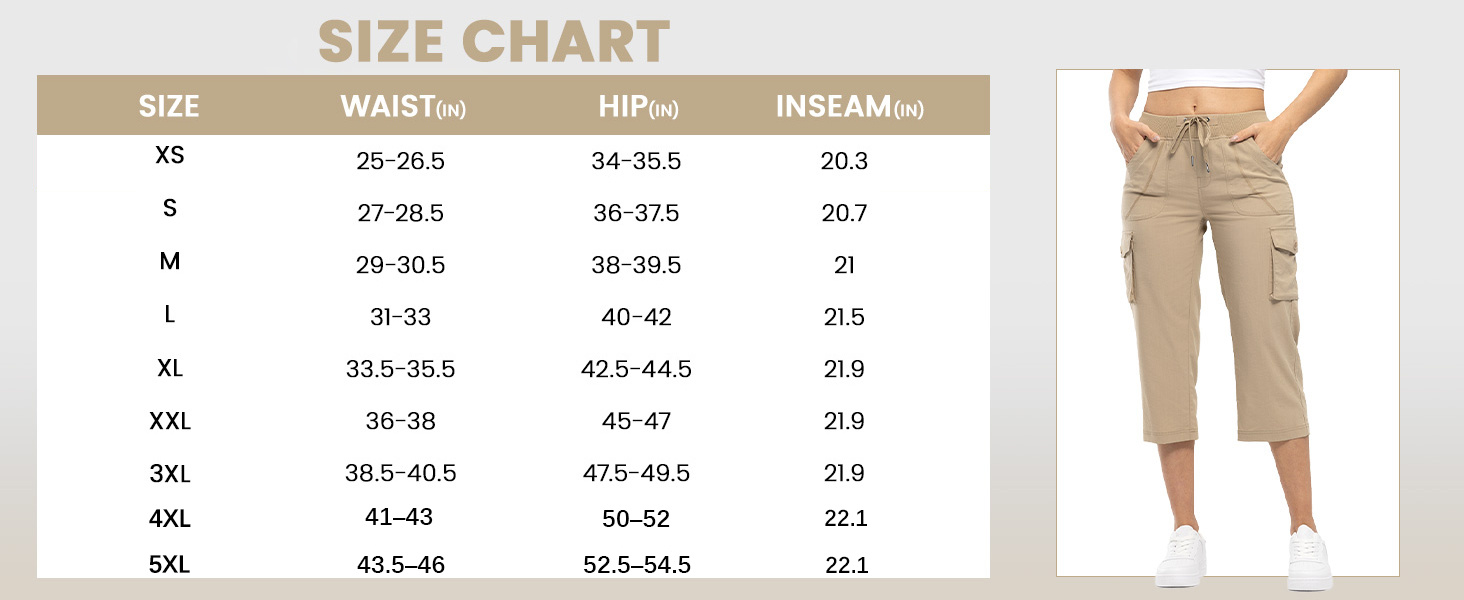Click hip value 47.5-49.5
The width and height of the screenshot is (1464, 600).
tap(636, 473)
